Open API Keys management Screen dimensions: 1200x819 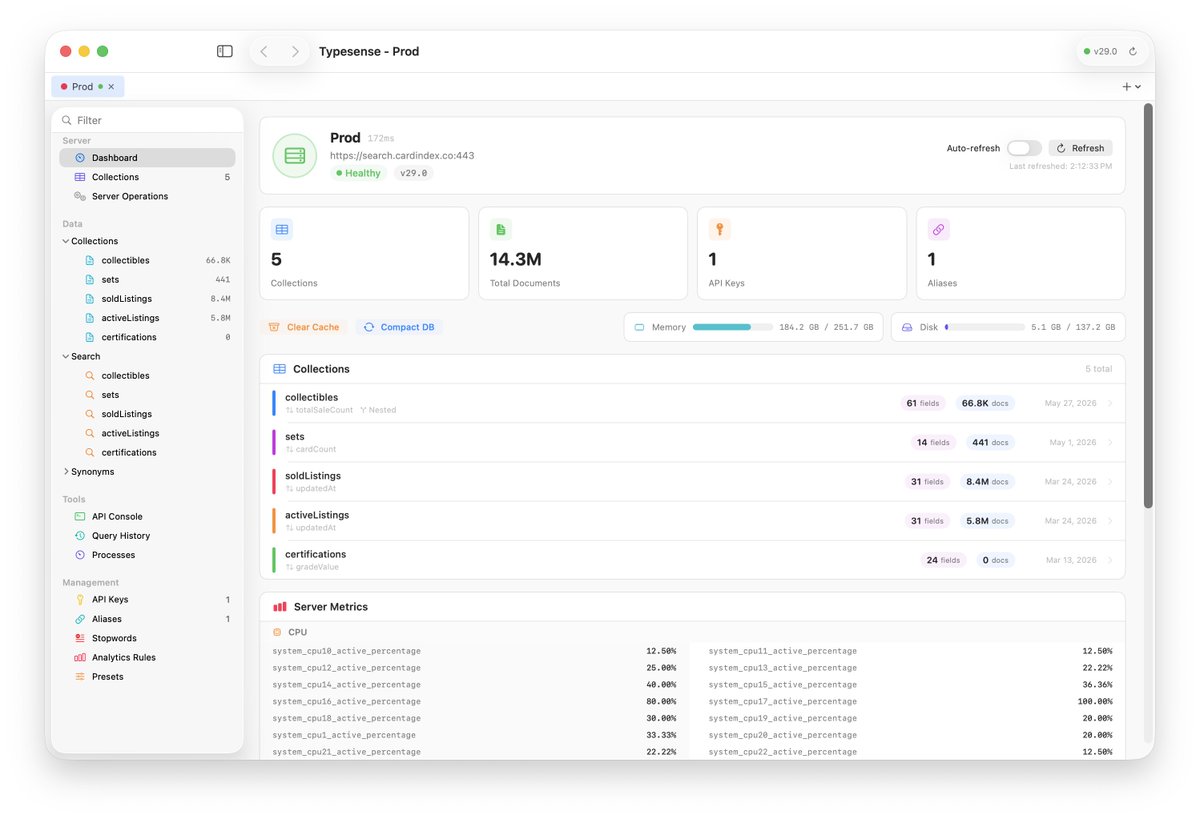(x=147, y=600)
